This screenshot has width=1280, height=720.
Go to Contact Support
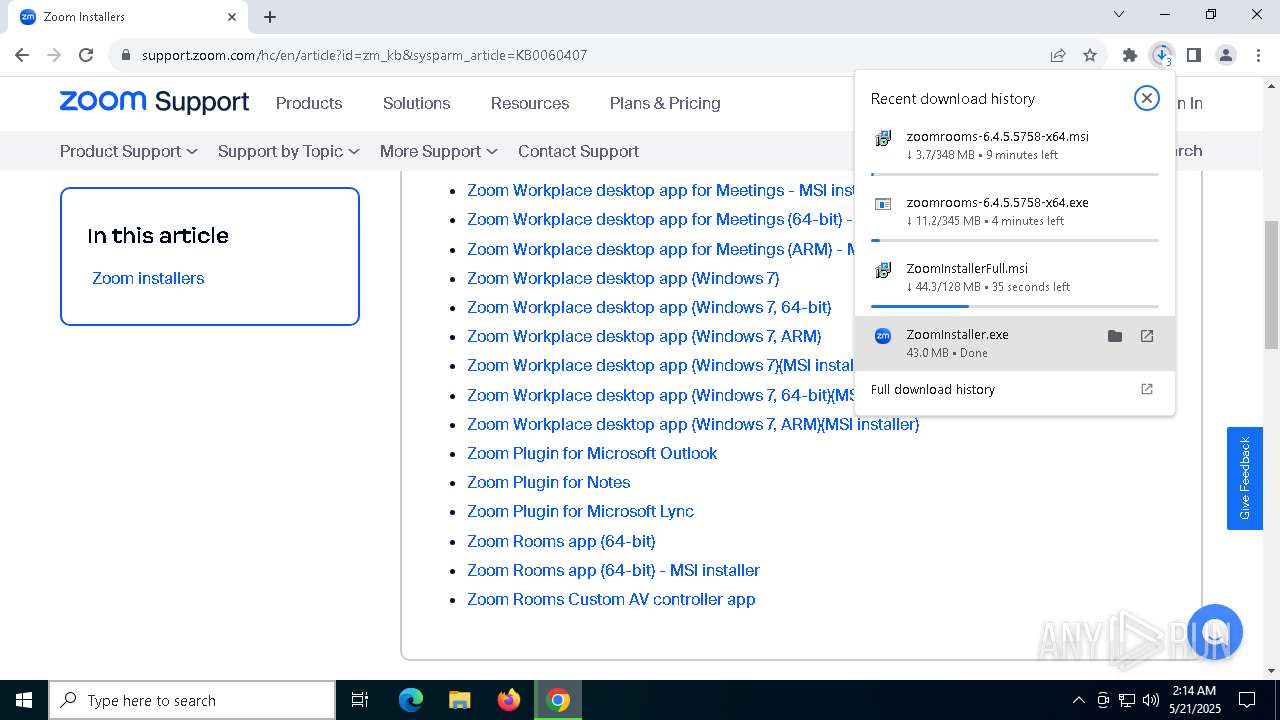[578, 151]
